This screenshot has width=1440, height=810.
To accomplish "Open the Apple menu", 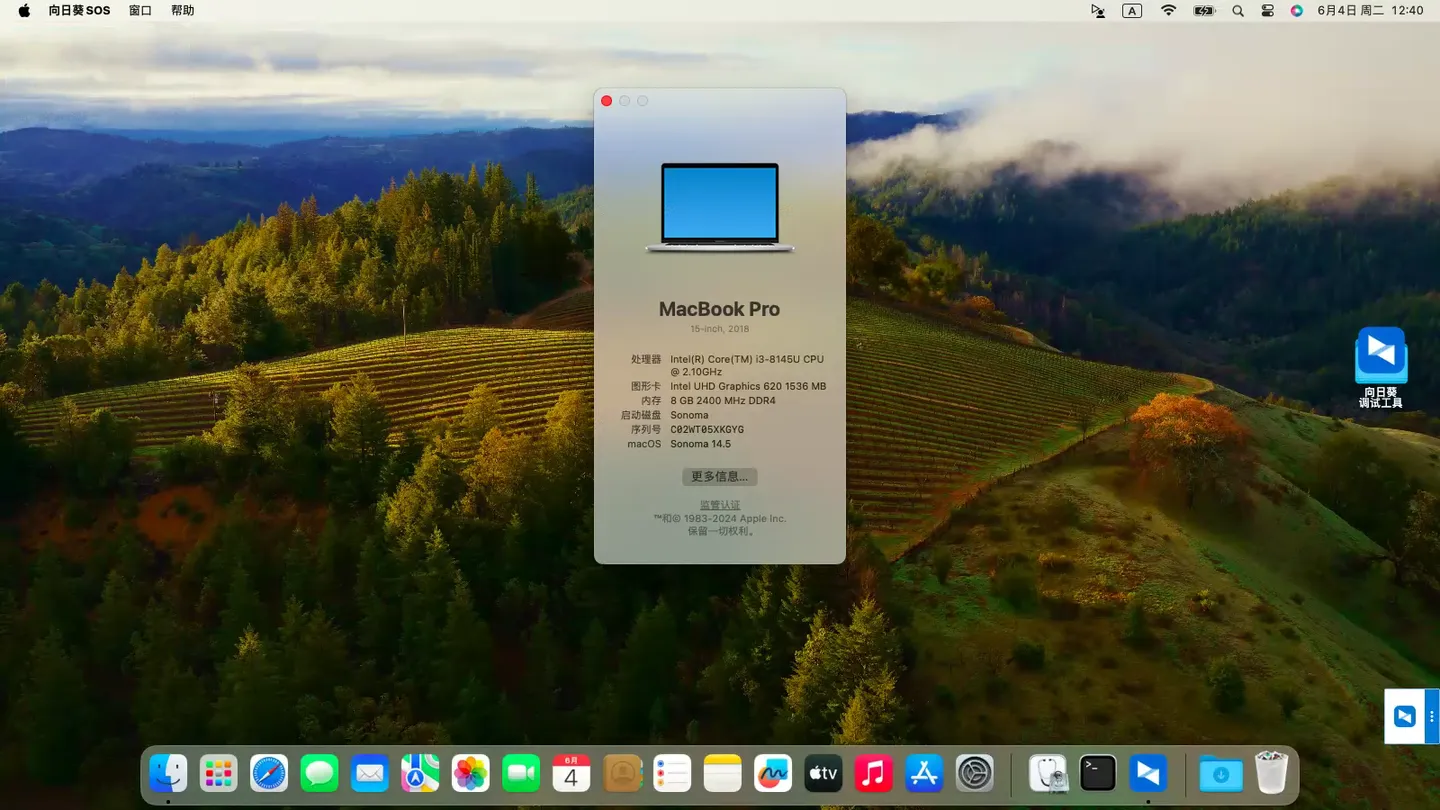I will coord(24,11).
